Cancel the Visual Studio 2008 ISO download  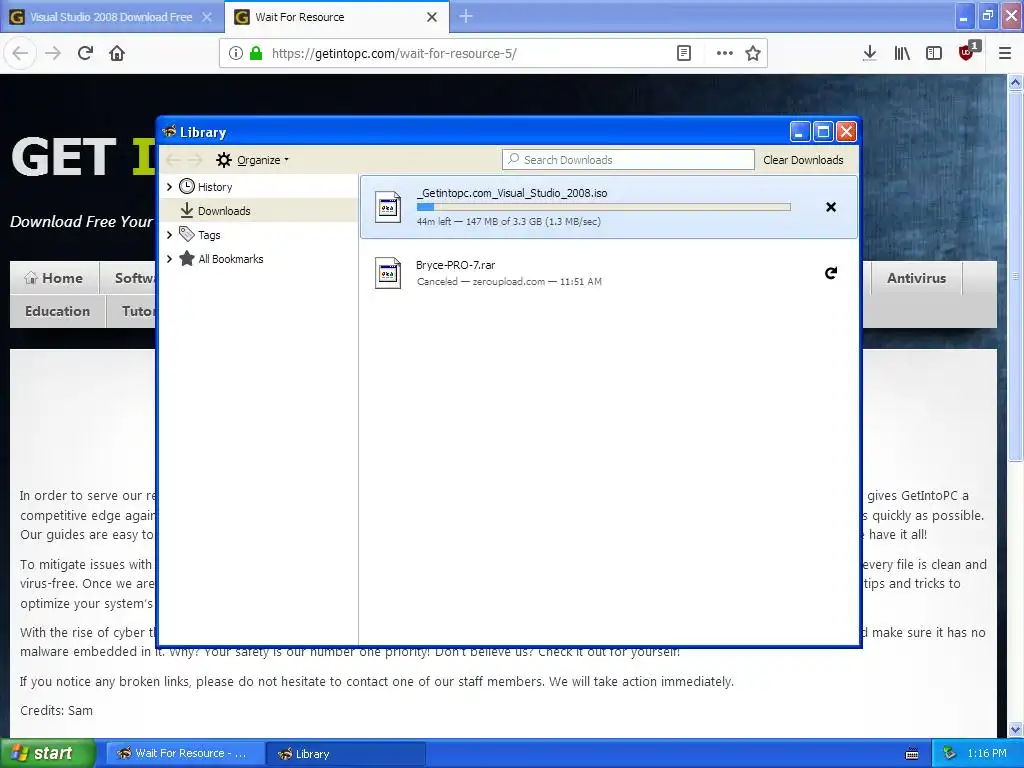point(831,207)
